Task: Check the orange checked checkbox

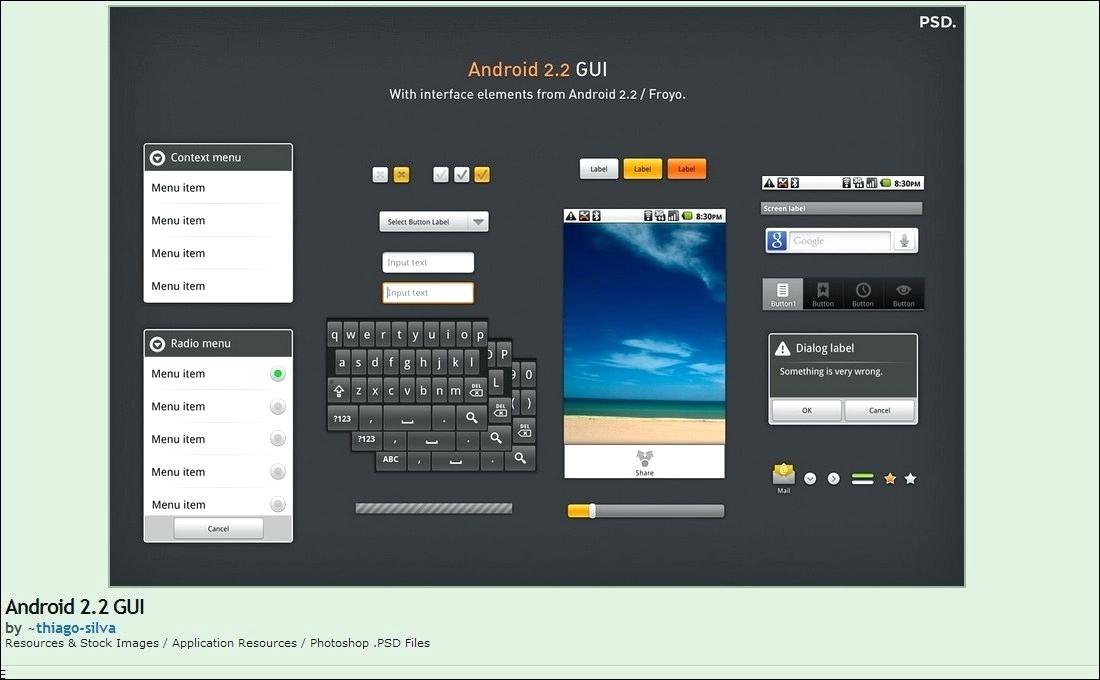Action: pyautogui.click(x=482, y=174)
